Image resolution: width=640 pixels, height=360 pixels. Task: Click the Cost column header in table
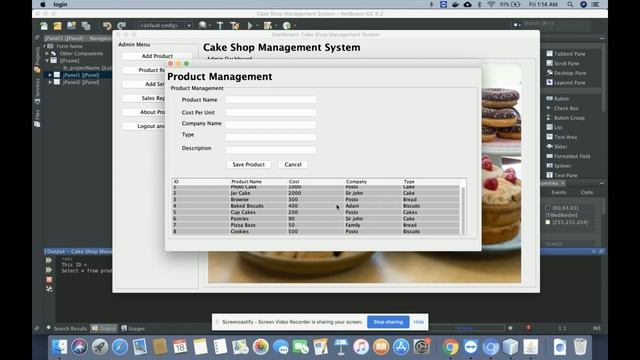294,182
